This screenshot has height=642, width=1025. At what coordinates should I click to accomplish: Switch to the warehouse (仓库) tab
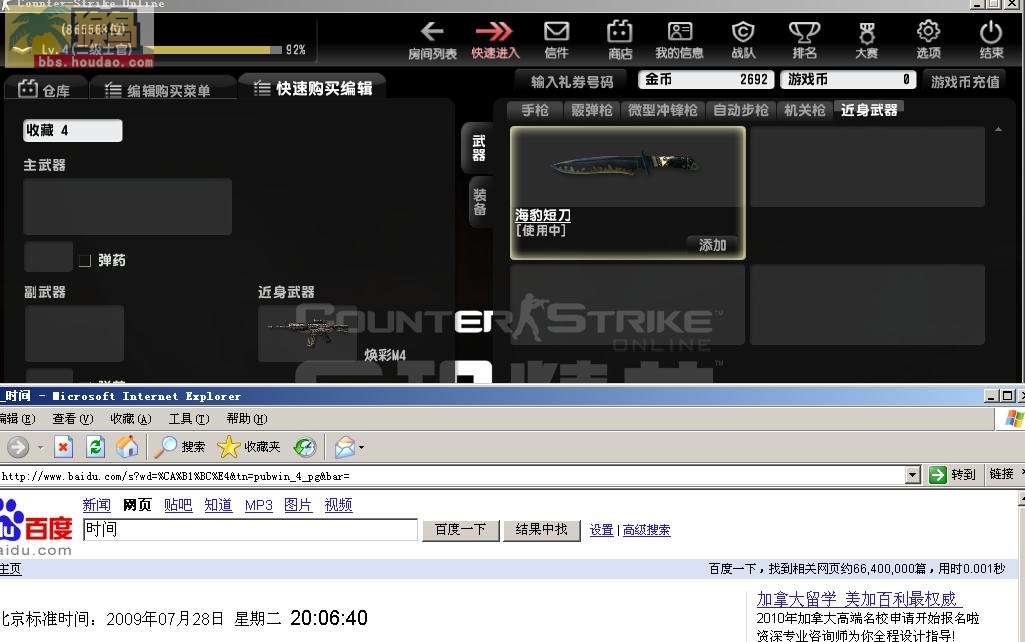pyautogui.click(x=44, y=90)
